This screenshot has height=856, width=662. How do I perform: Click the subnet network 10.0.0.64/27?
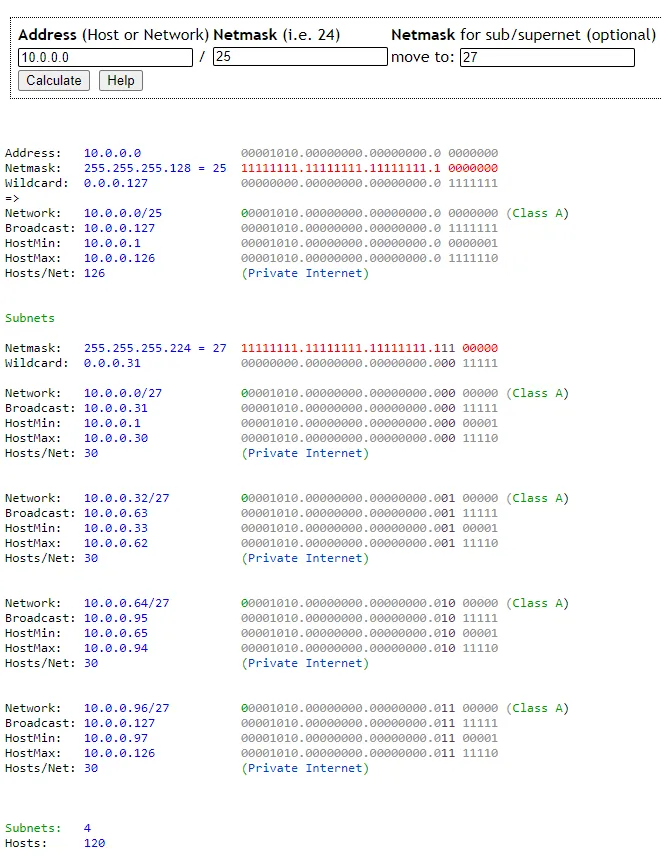click(127, 603)
